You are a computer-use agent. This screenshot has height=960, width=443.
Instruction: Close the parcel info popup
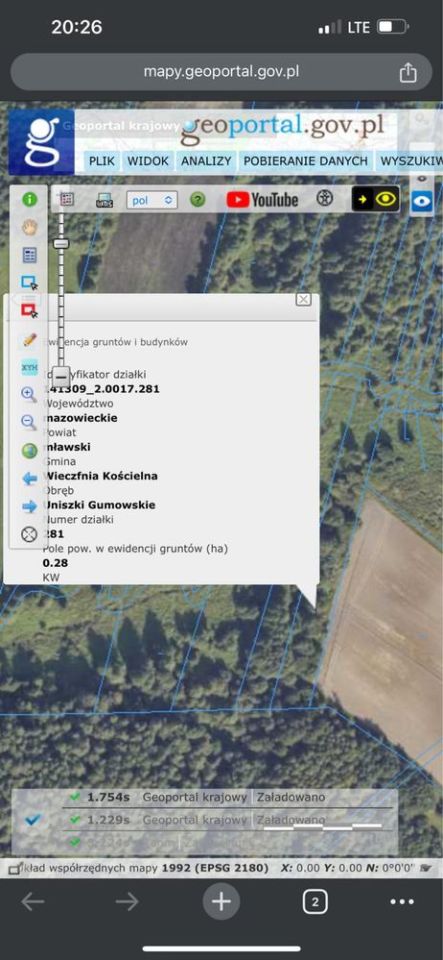303,299
